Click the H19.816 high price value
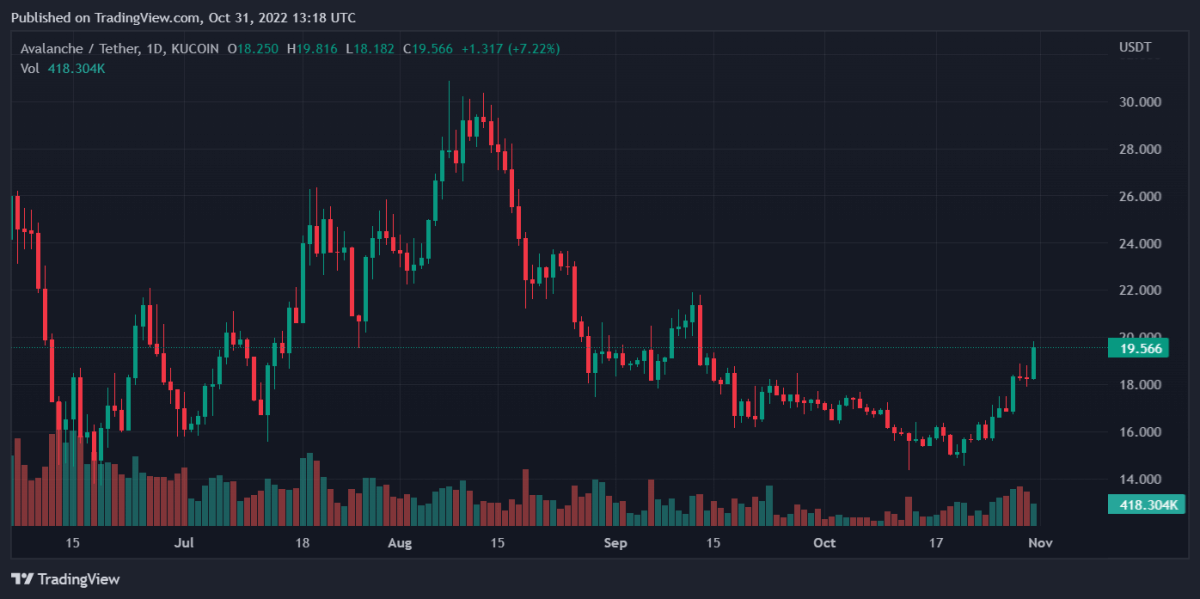The image size is (1200, 599). [x=312, y=48]
